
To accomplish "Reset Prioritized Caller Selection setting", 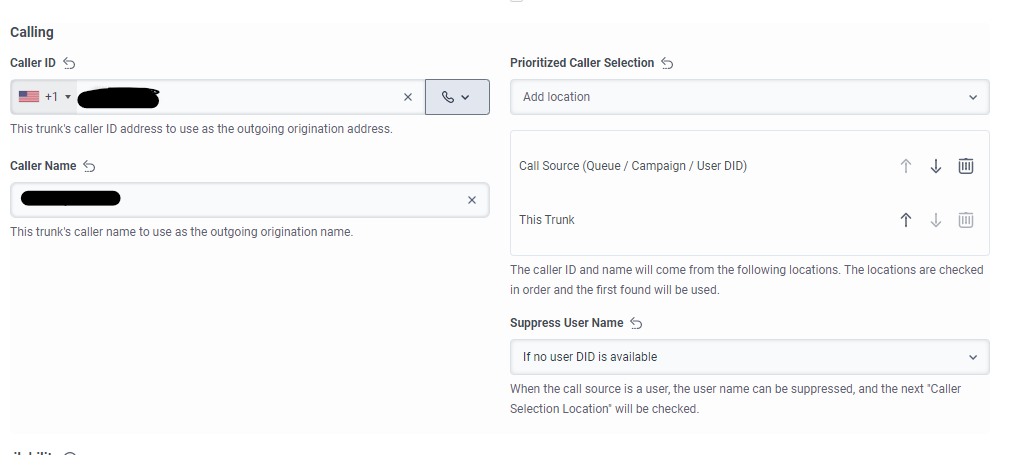I will click(667, 63).
